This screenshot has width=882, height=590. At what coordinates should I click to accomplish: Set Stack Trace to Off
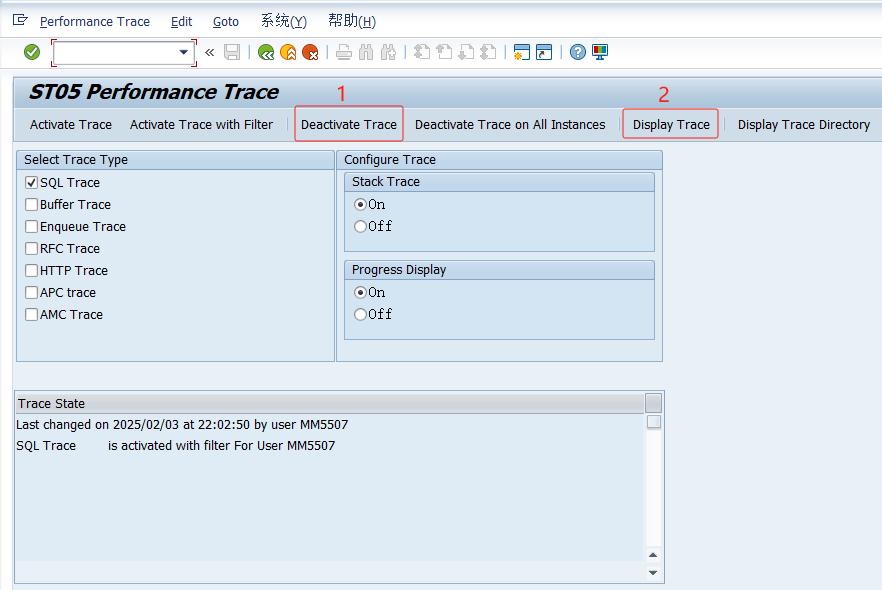pos(360,226)
